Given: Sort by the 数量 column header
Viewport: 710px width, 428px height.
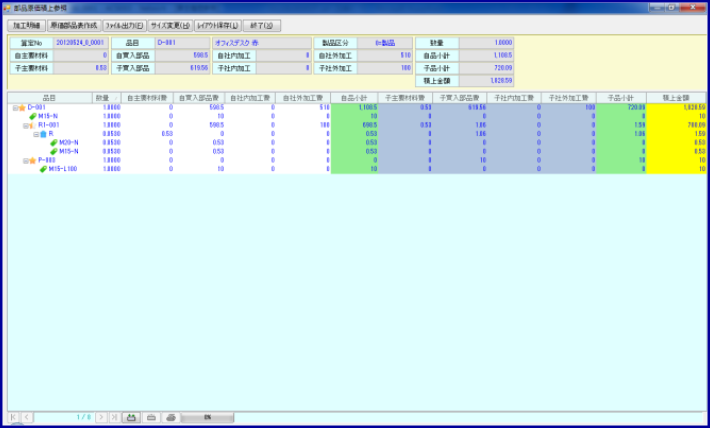Looking at the screenshot, I should point(106,98).
